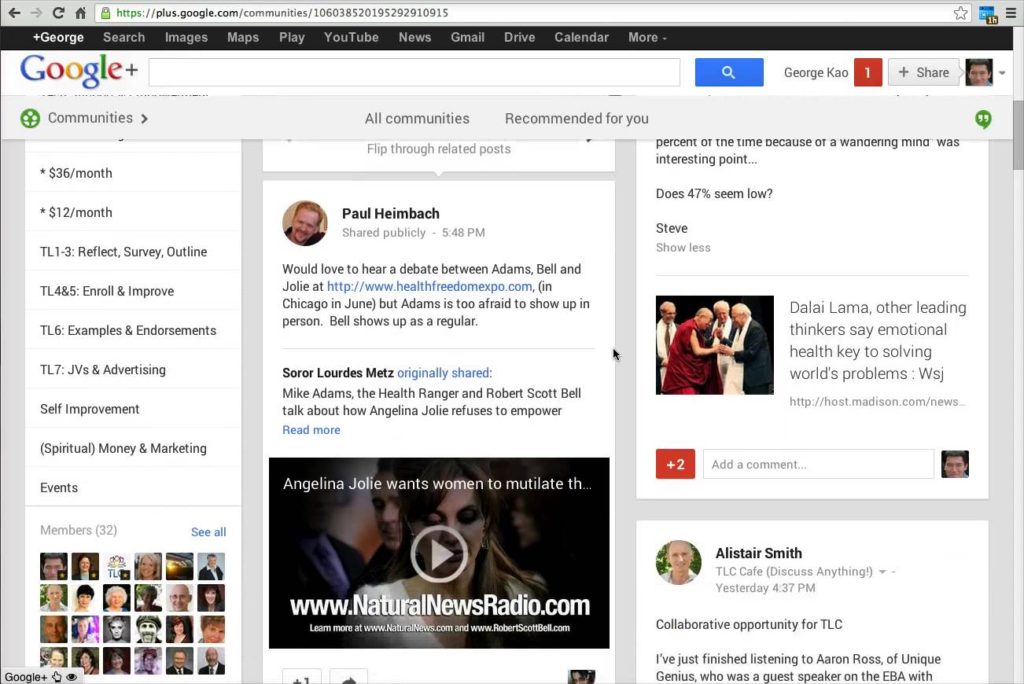Click the Google+ logo
Viewport: 1024px width, 684px height.
coord(79,70)
